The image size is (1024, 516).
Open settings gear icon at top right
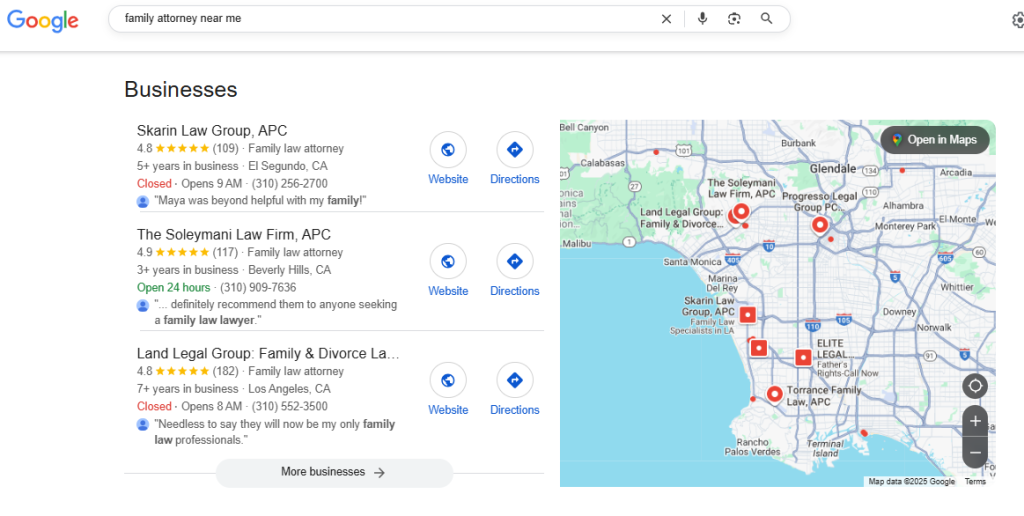[x=1017, y=20]
